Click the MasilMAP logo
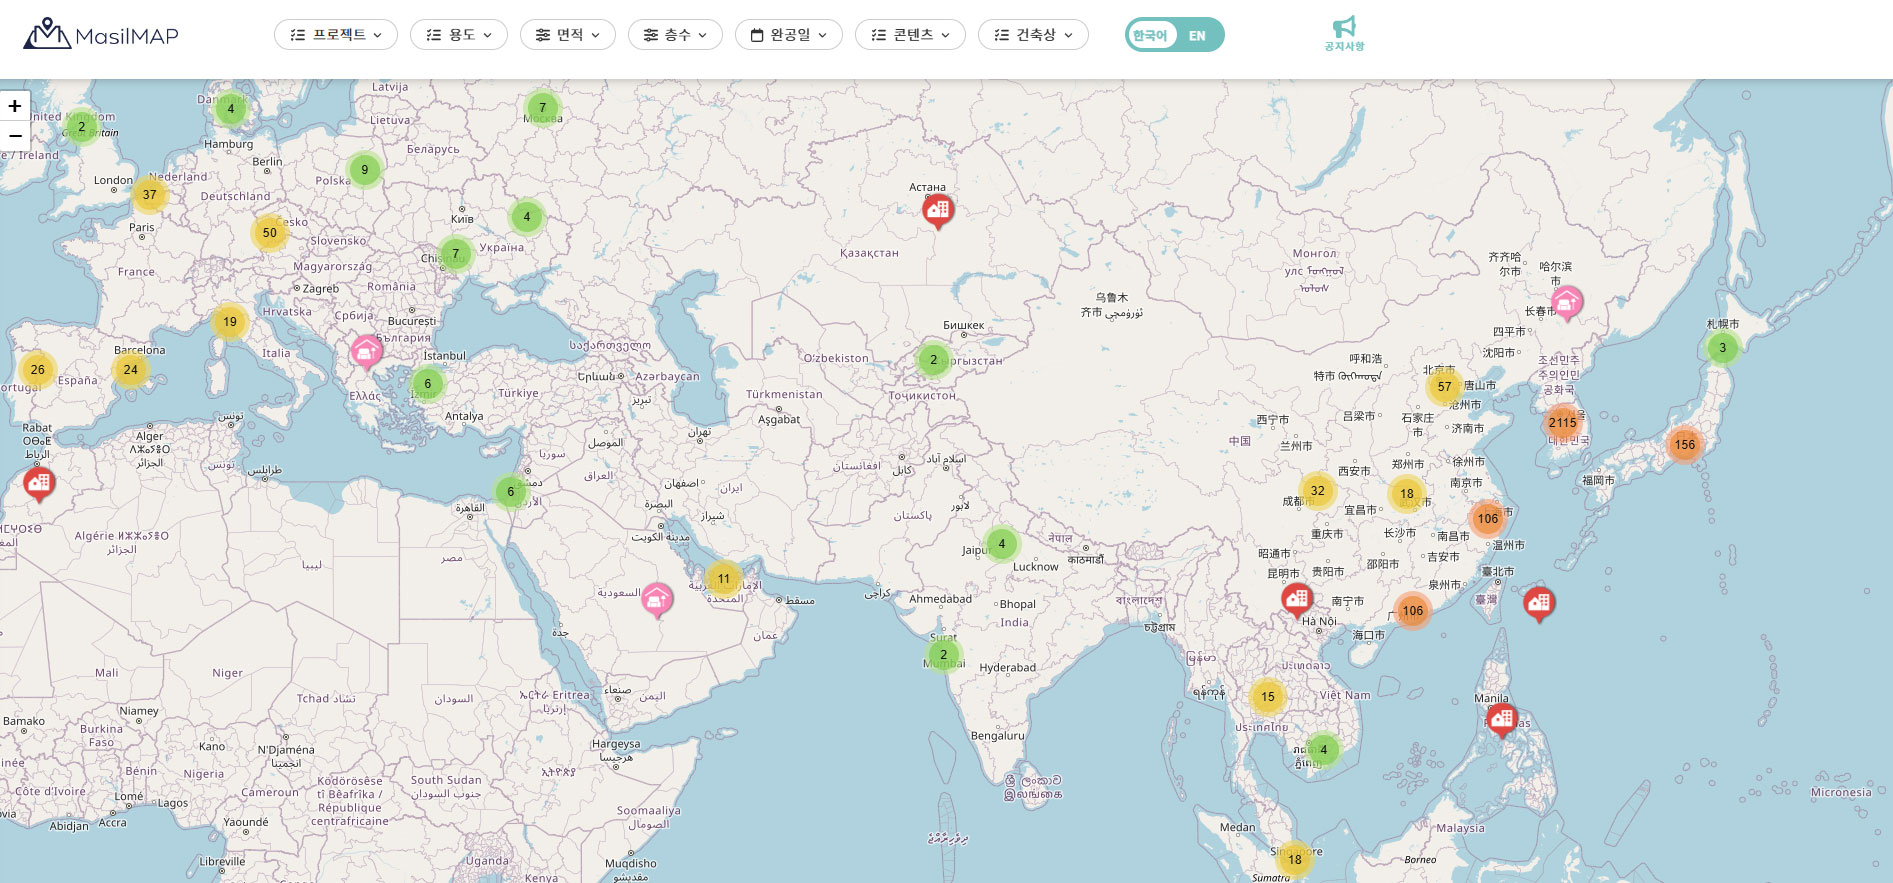Viewport: 1893px width, 883px height. pyautogui.click(x=100, y=35)
